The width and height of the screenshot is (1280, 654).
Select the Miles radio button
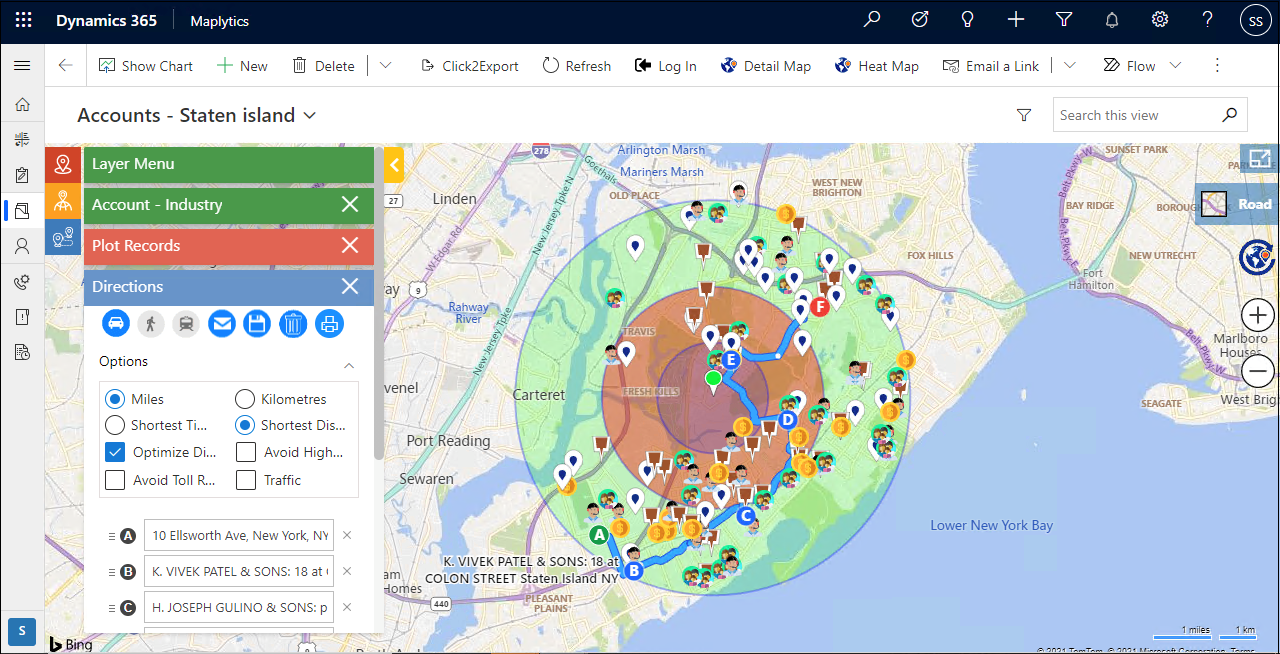tap(115, 398)
